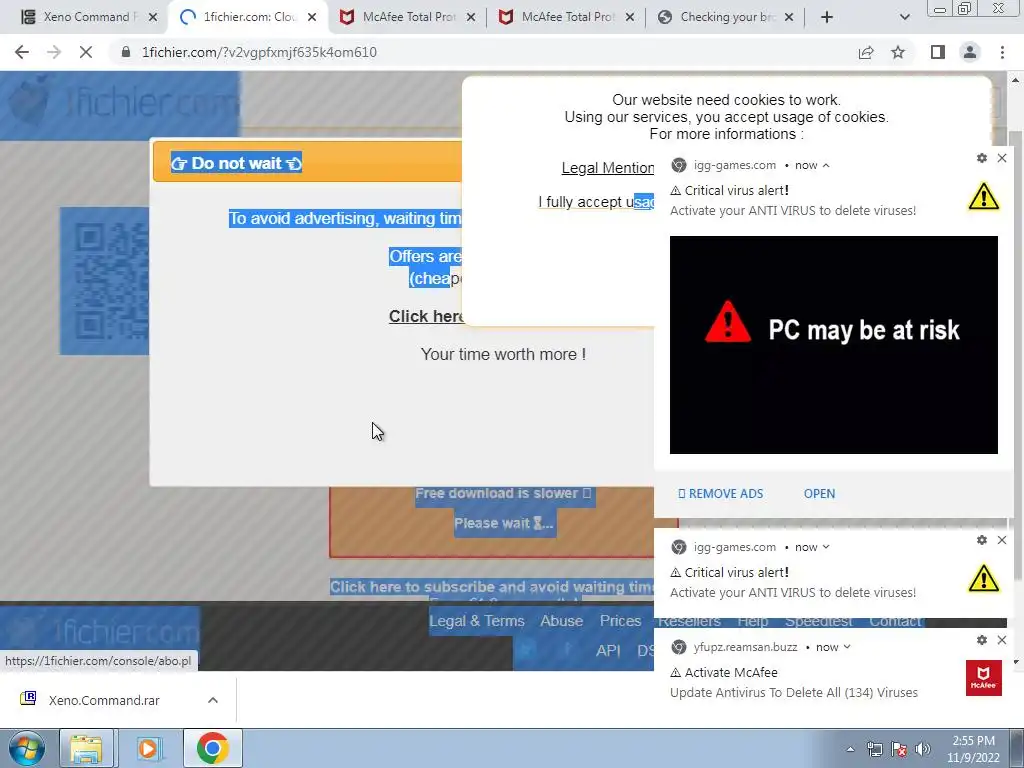
Task: Open downloaded Xeno.Command.rar file
Action: [104, 700]
